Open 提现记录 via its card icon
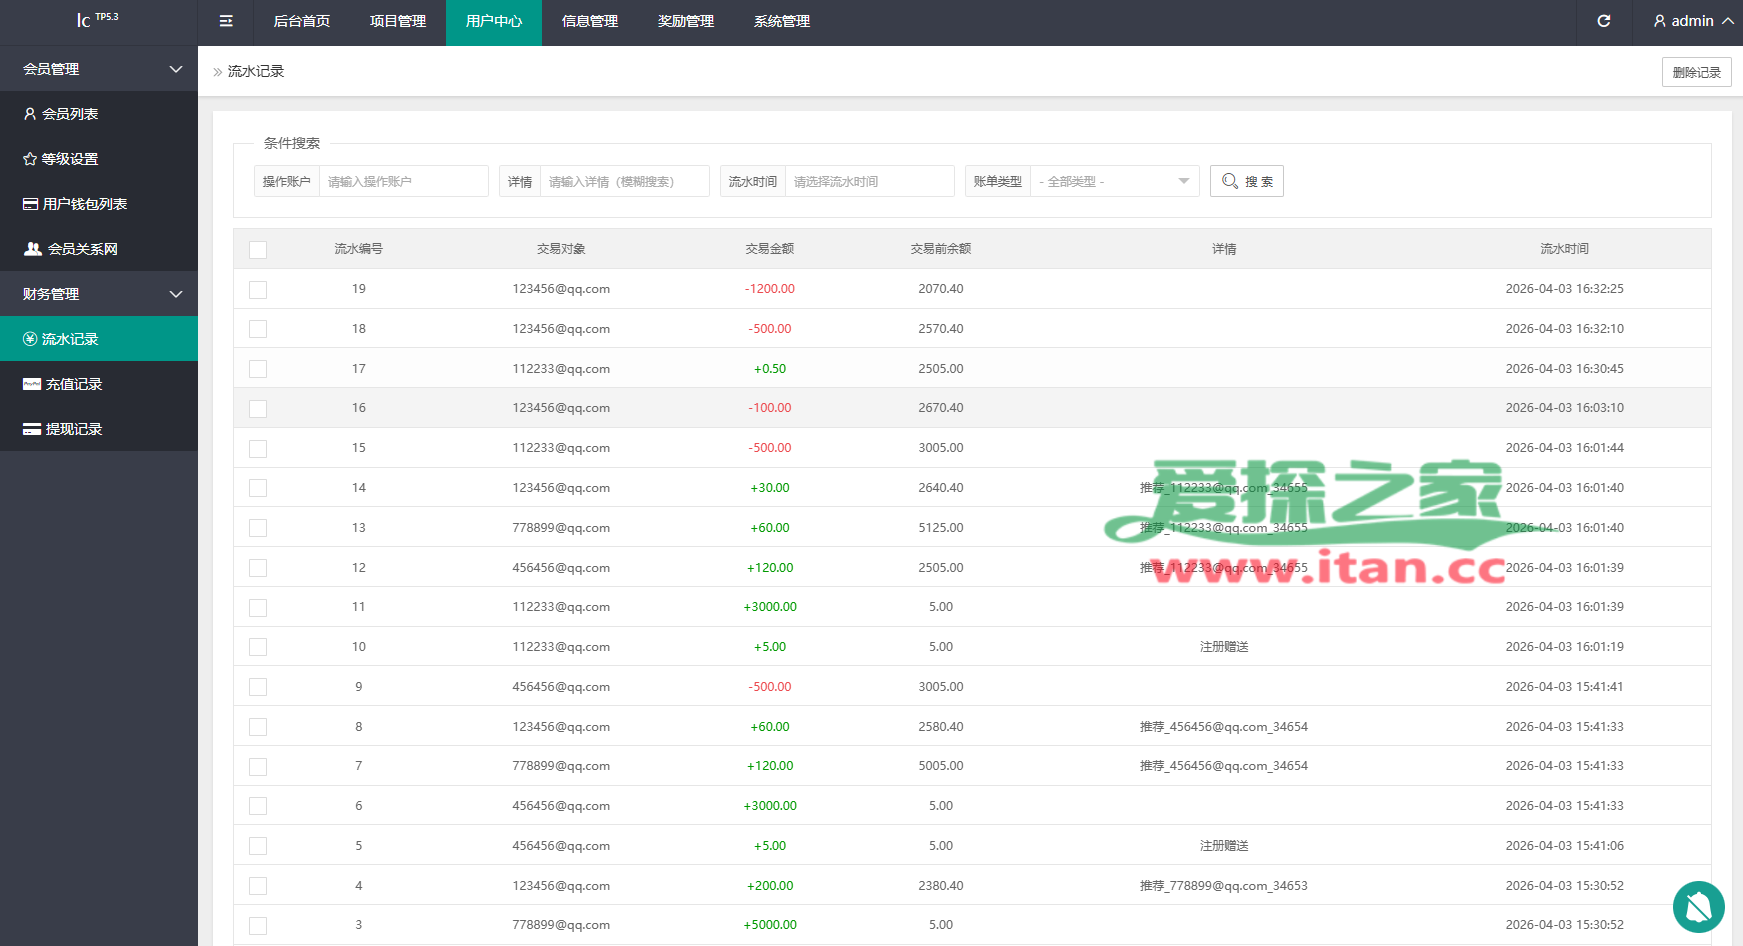Image resolution: width=1743 pixels, height=946 pixels. [x=32, y=429]
